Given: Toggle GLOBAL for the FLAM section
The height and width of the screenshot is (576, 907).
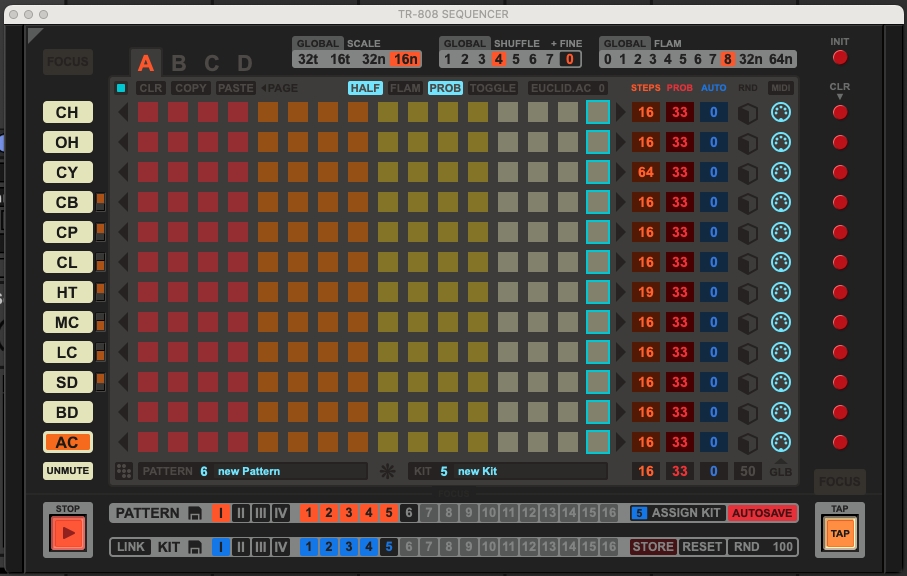Looking at the screenshot, I should 625,43.
